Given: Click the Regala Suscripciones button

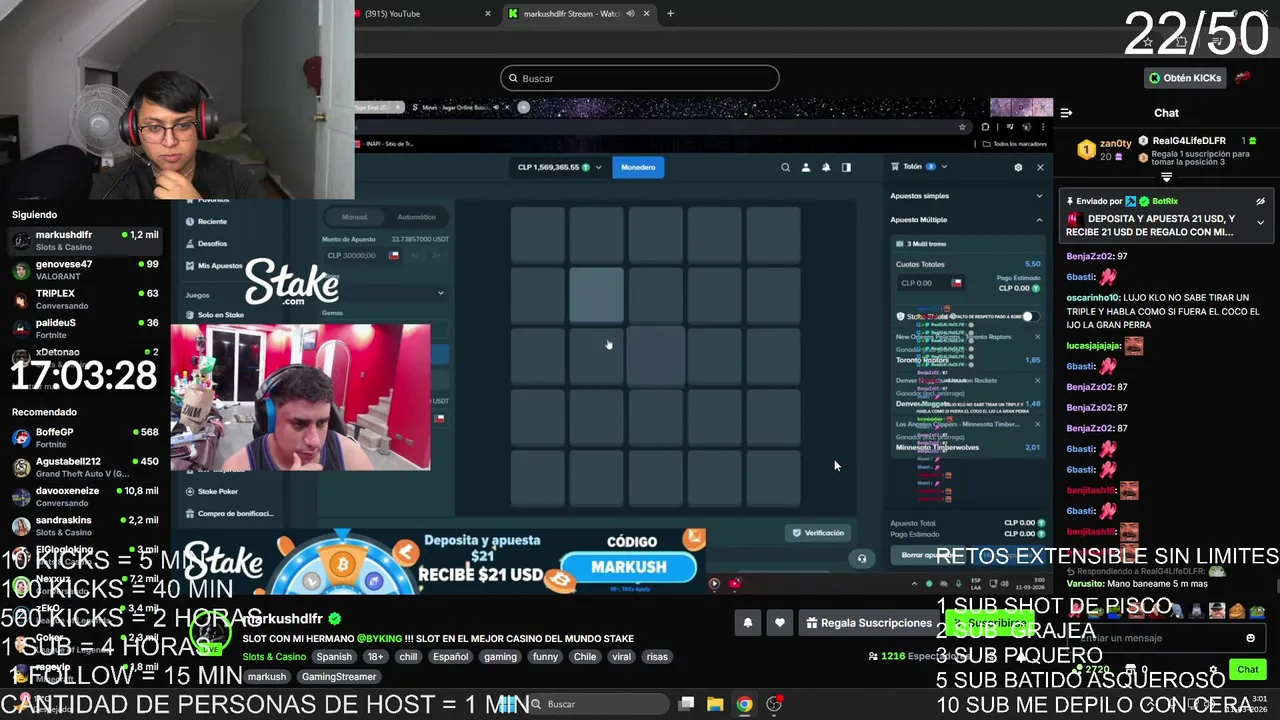Looking at the screenshot, I should [x=869, y=623].
